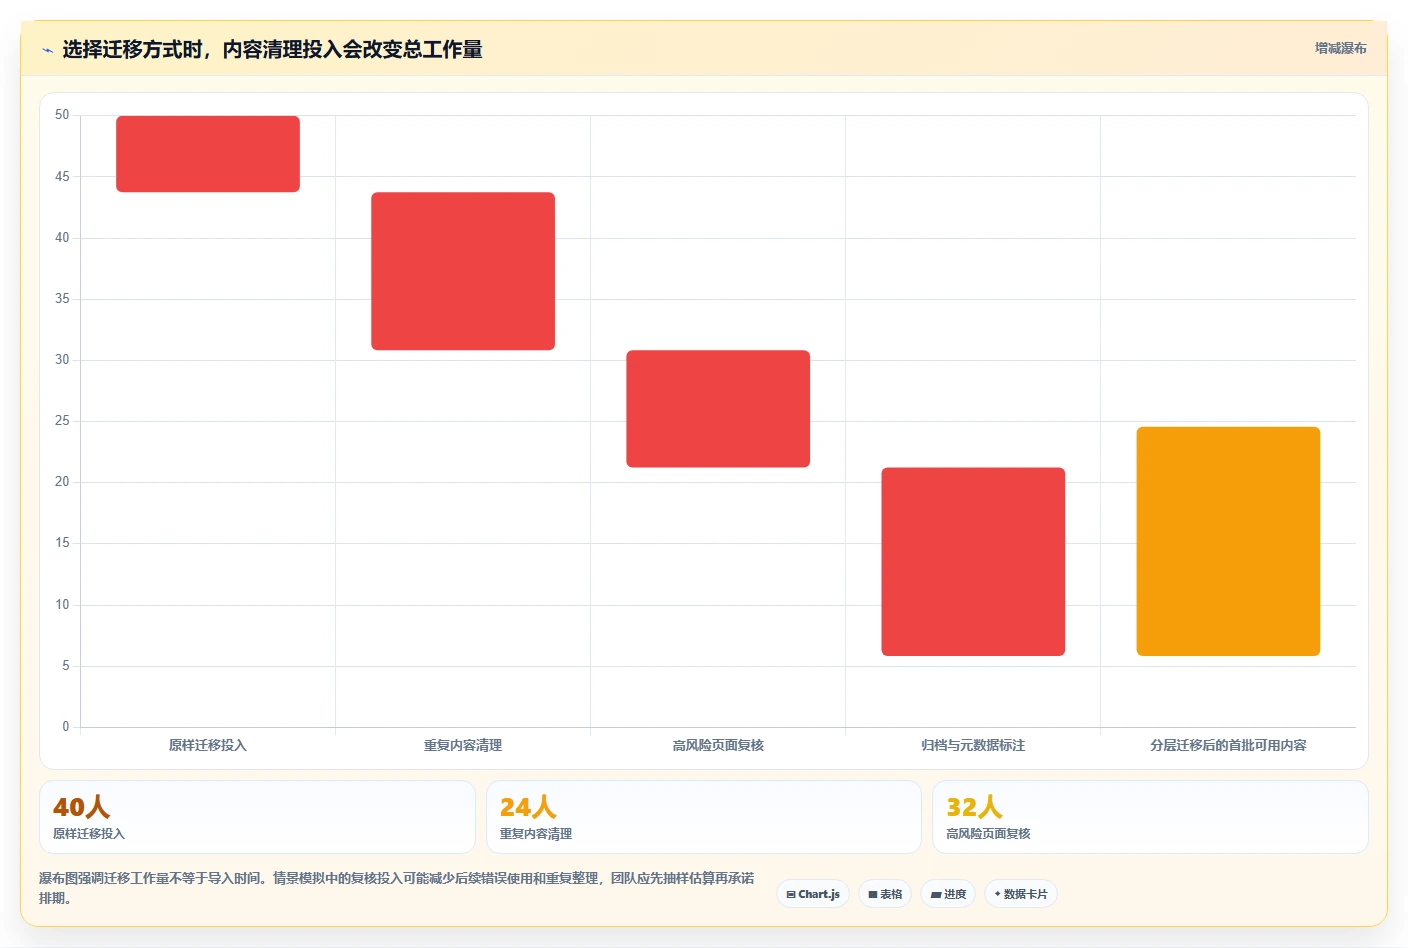
Task: Click the x-axis label 分层迁移后的首批可用内容
Action: [x=1228, y=745]
